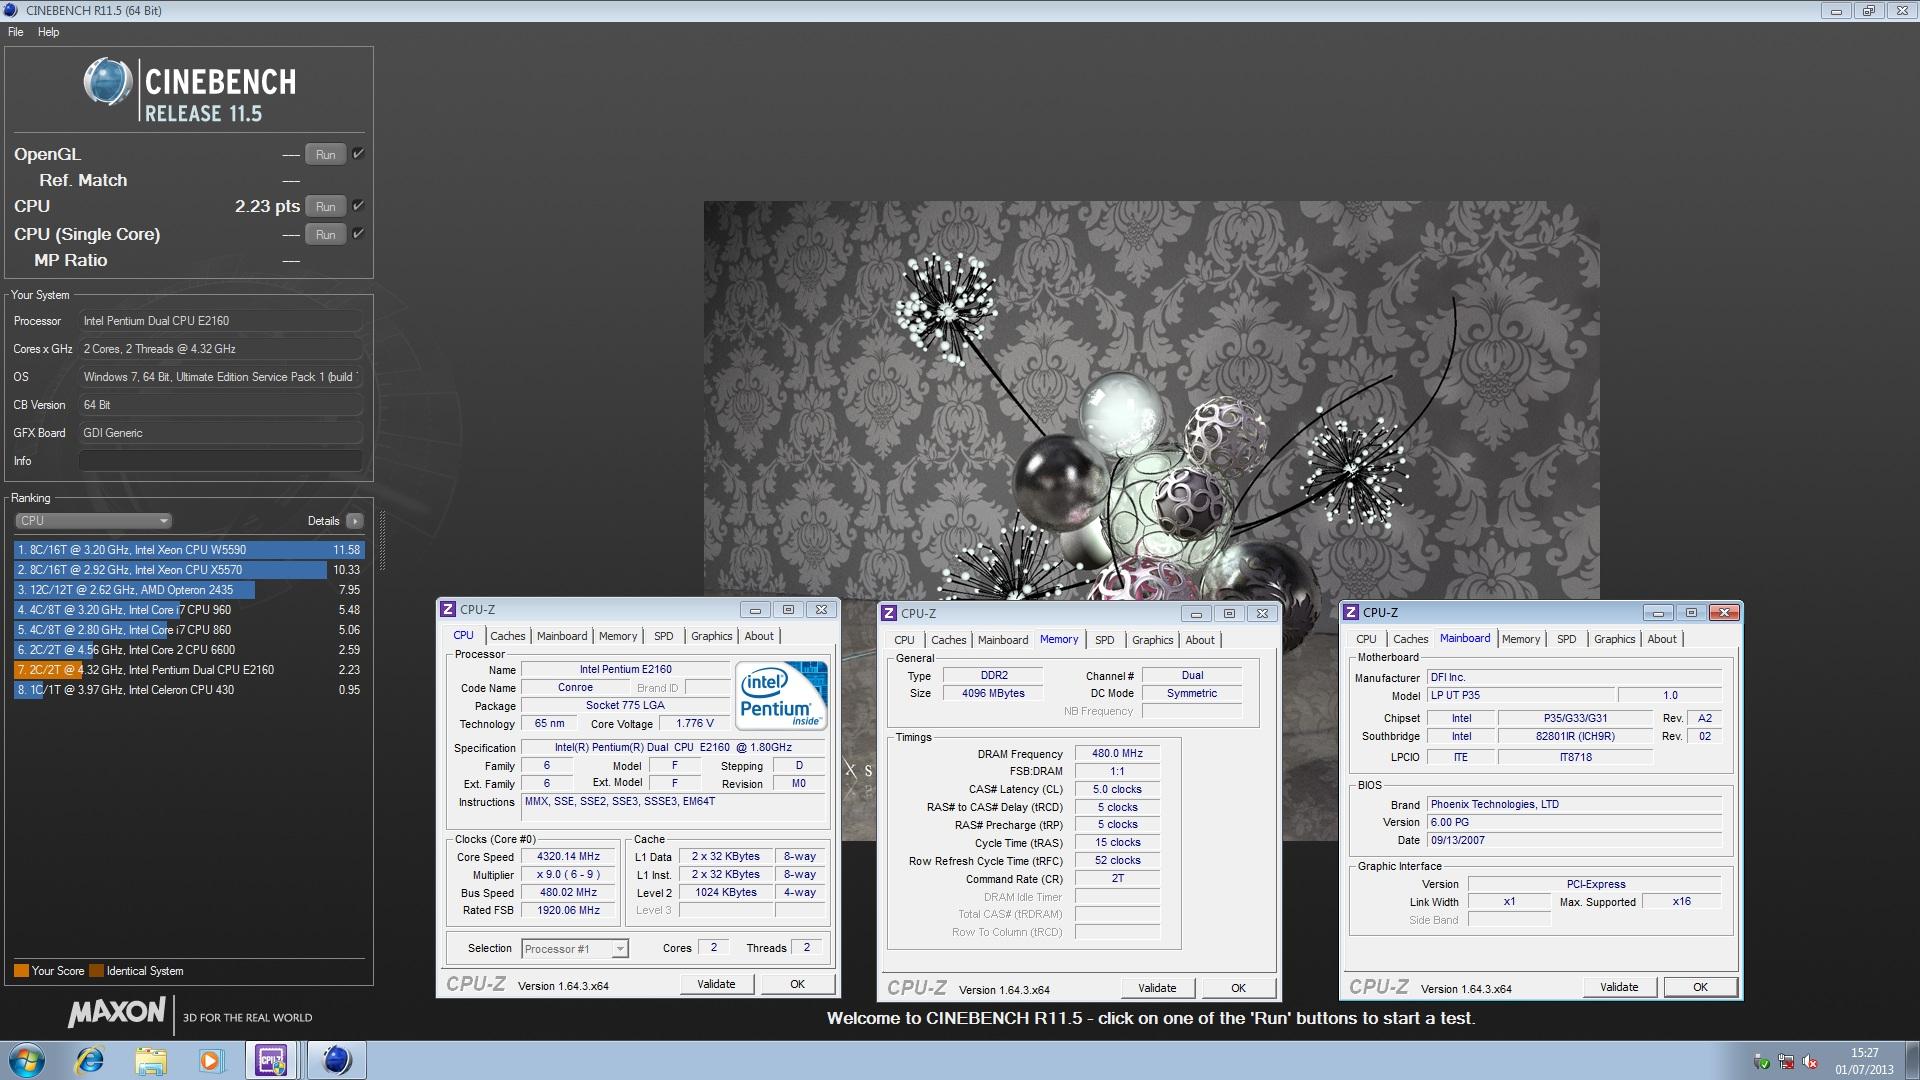Run the CPU benchmark

coord(326,206)
